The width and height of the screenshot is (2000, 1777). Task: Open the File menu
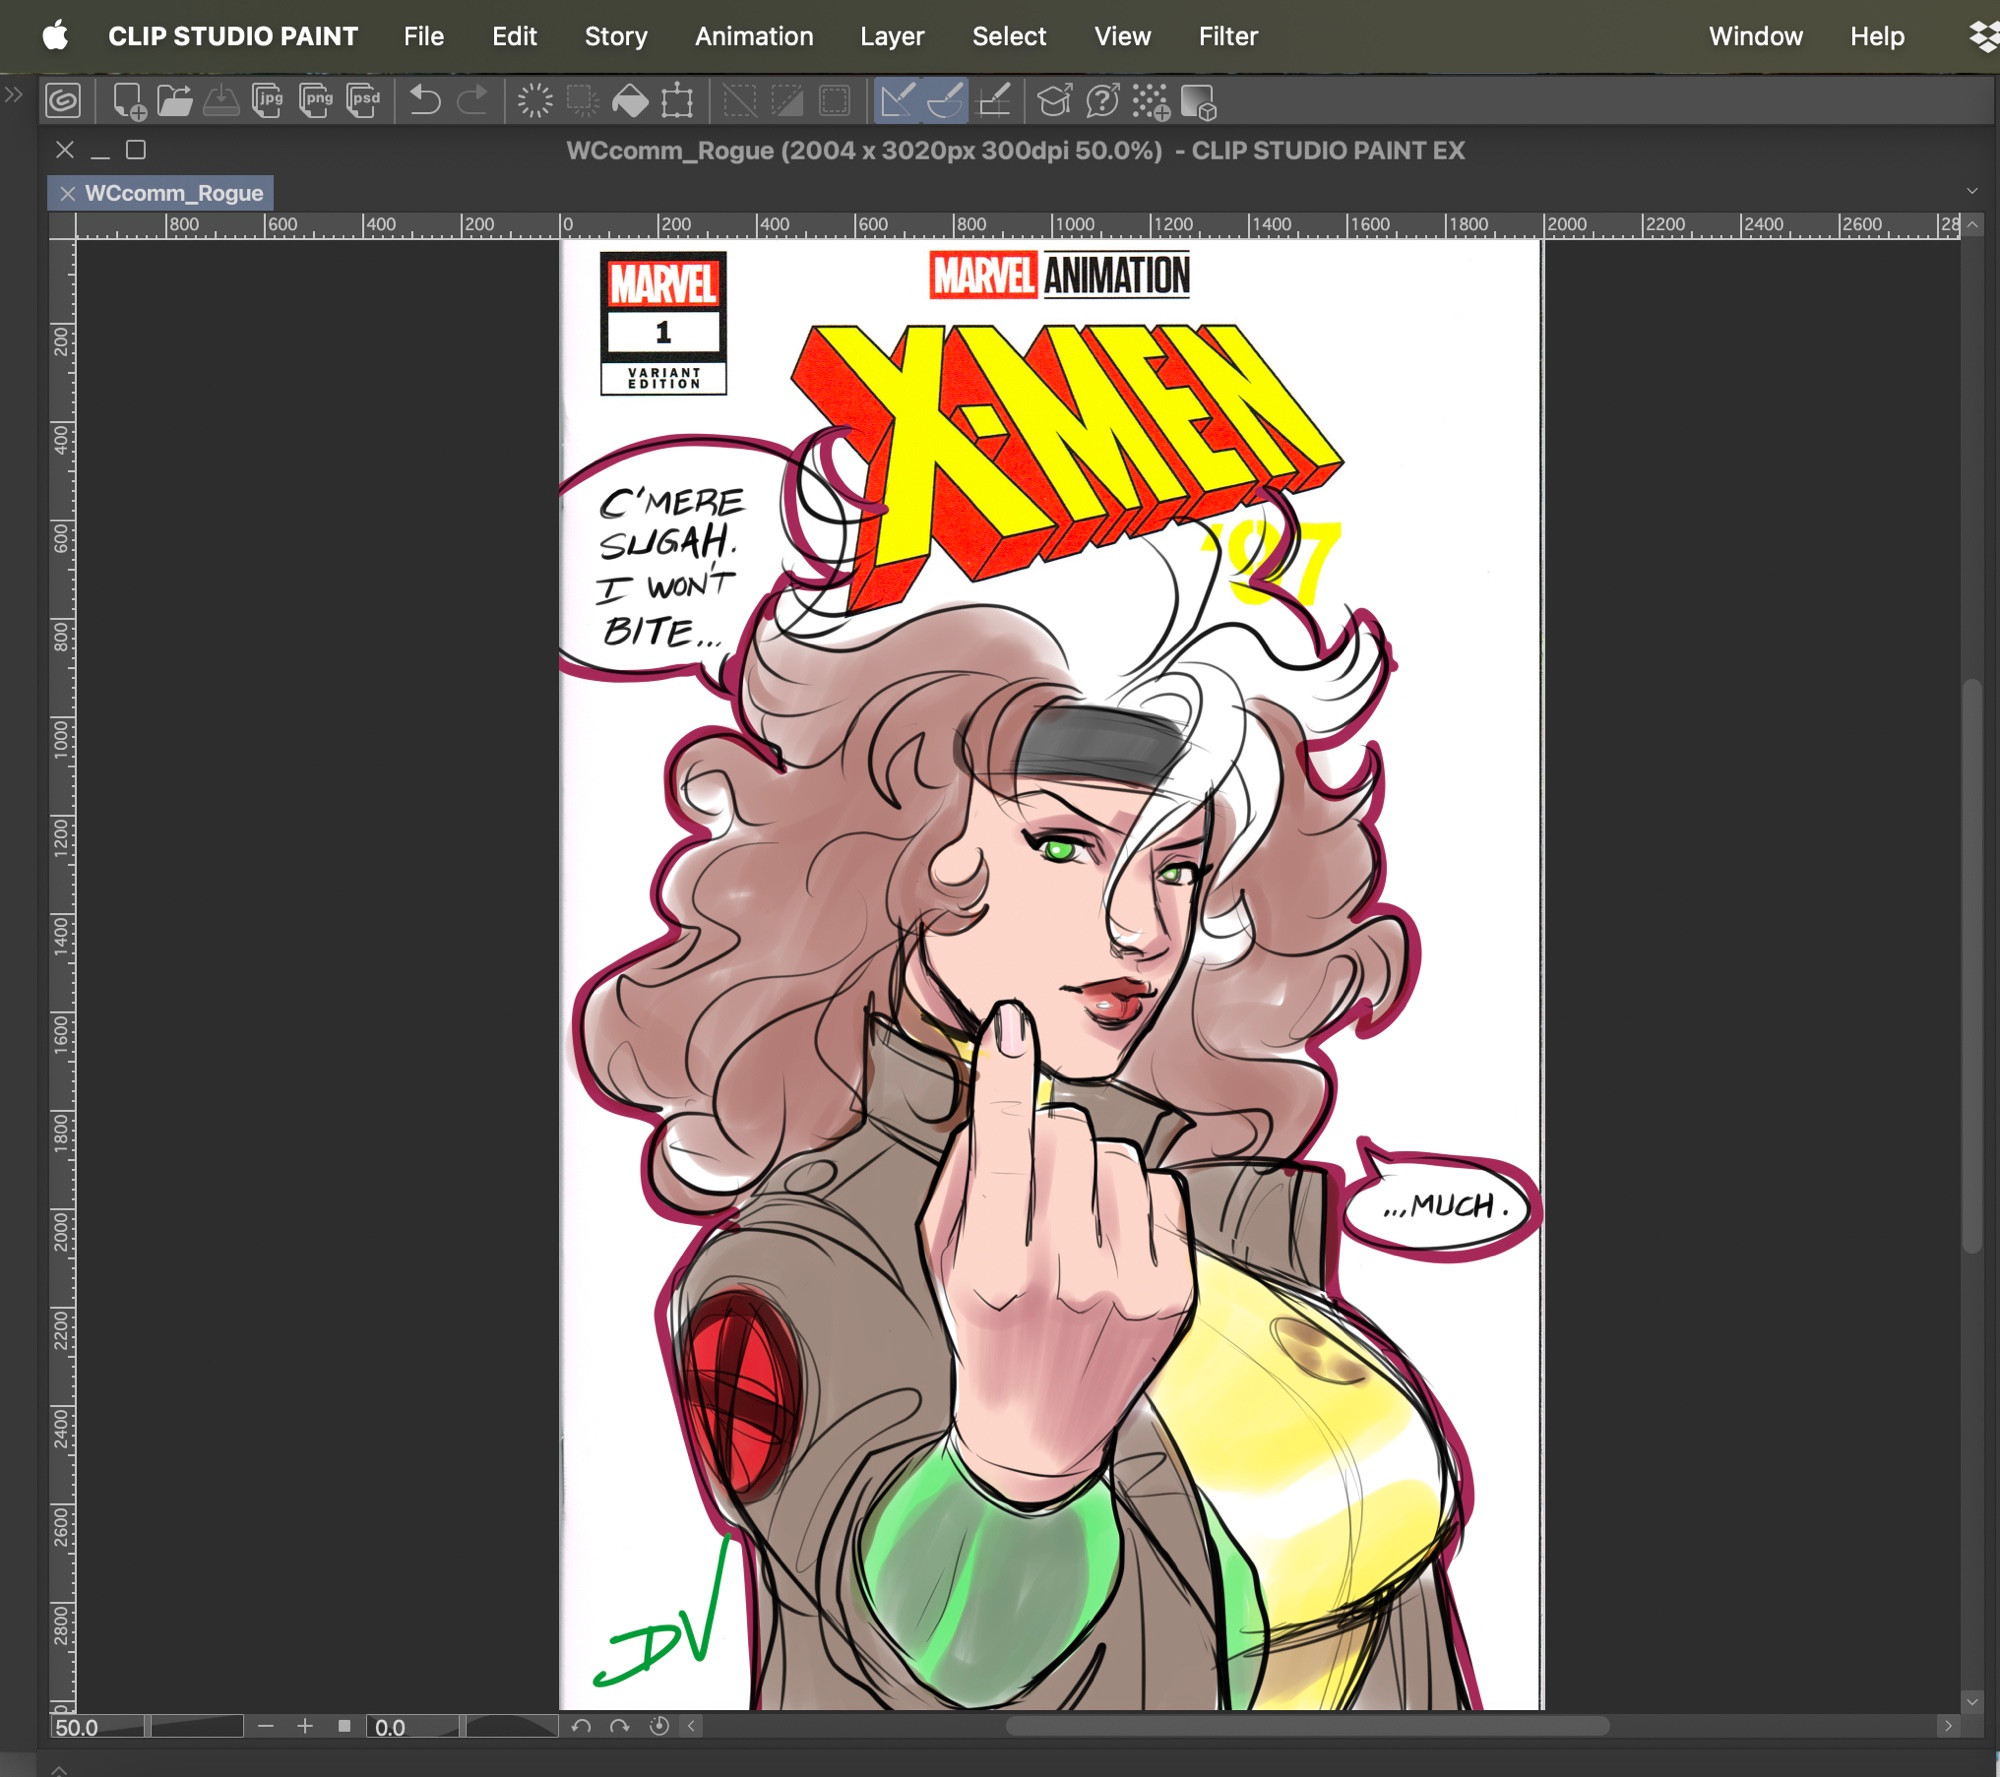tap(424, 36)
